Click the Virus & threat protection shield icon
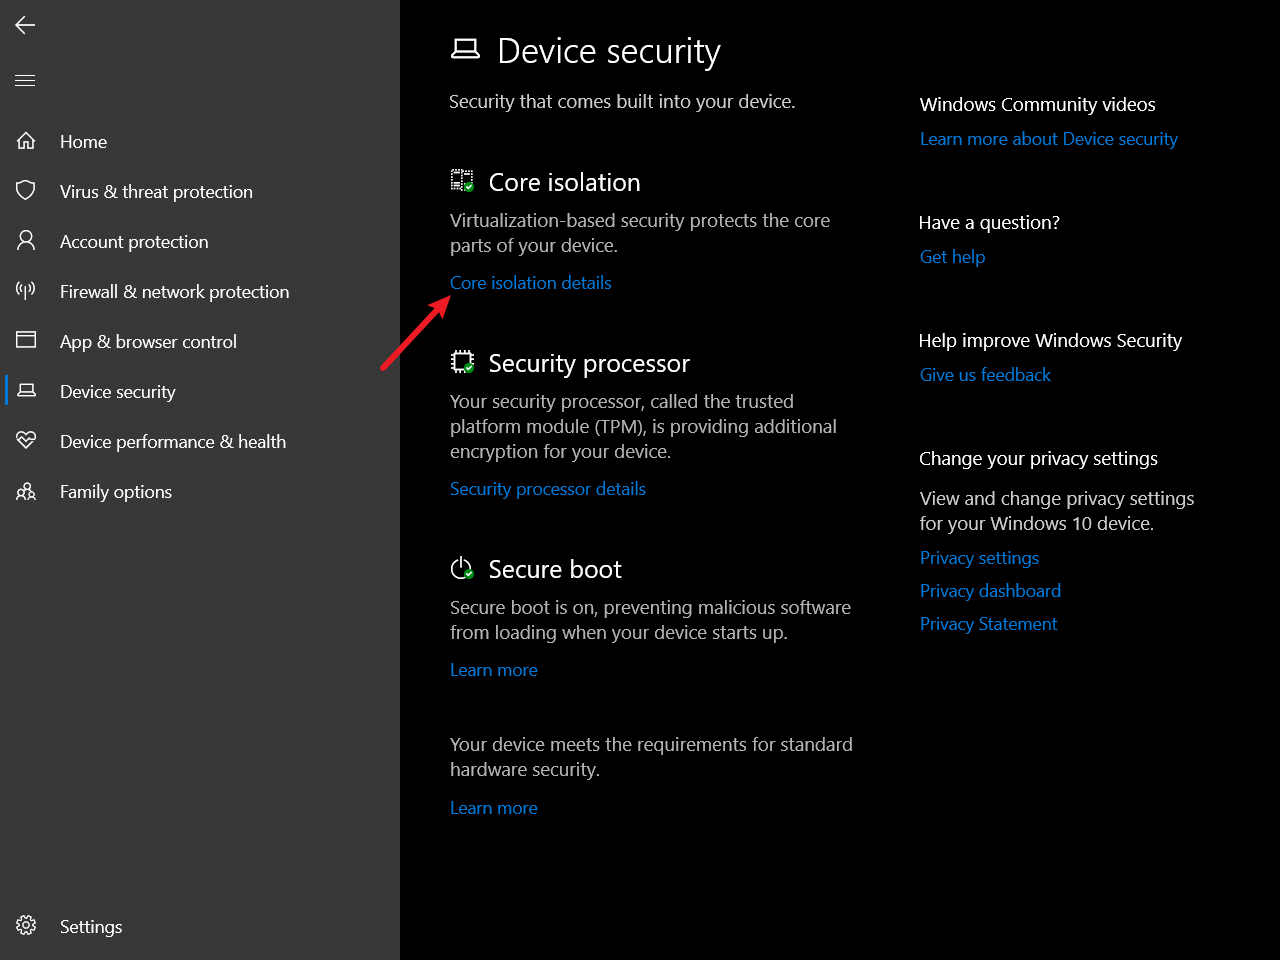 point(26,191)
